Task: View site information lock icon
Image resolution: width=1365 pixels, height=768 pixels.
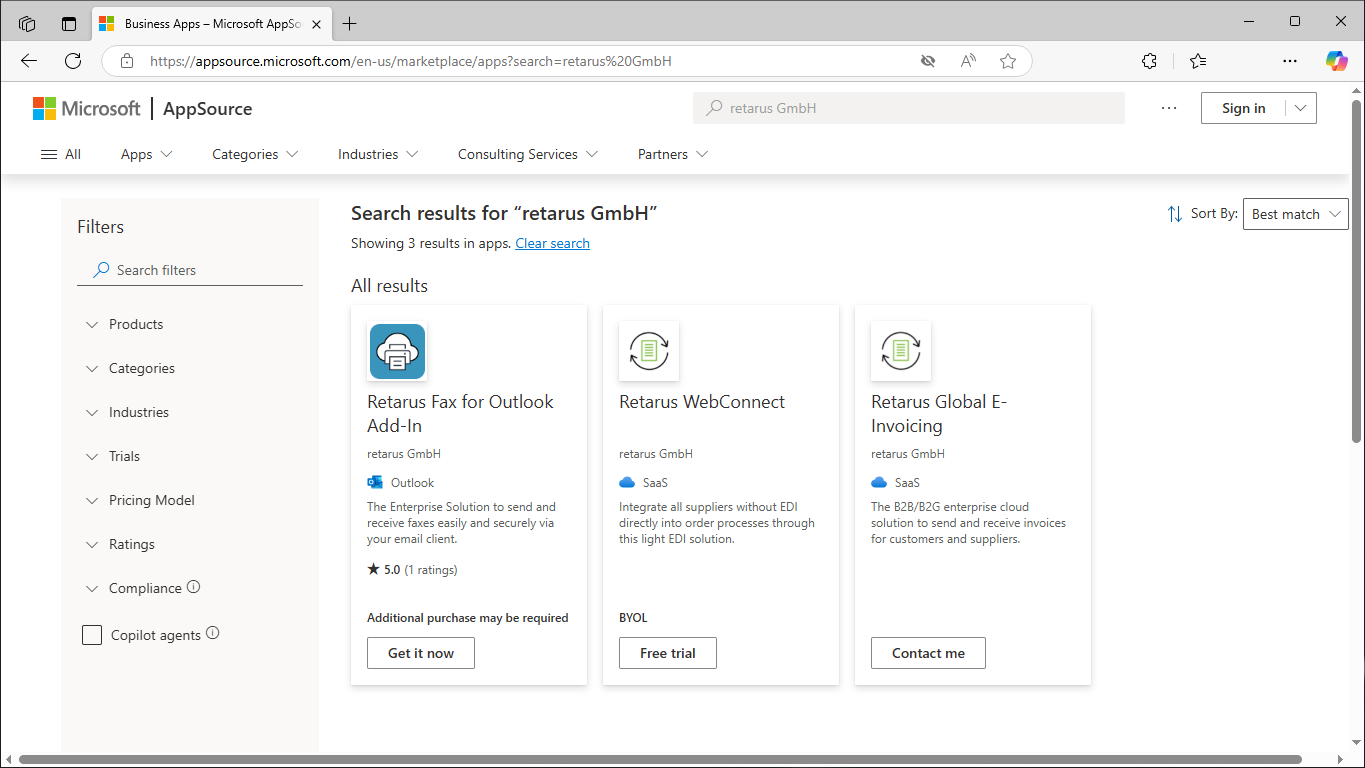Action: click(x=126, y=61)
